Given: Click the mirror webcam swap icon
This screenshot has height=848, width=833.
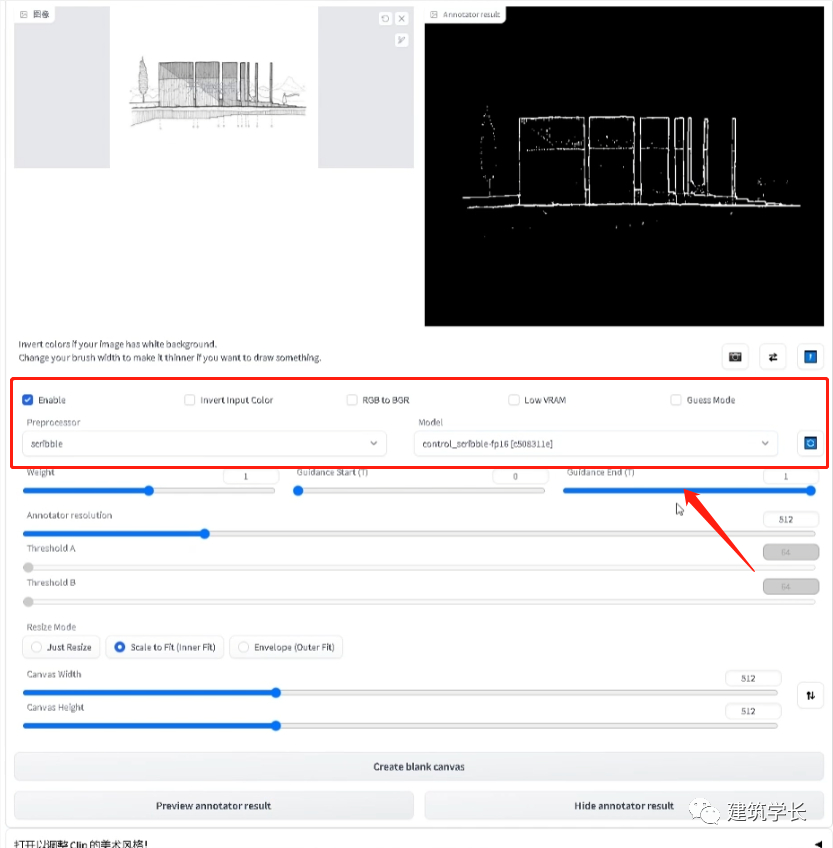Looking at the screenshot, I should (x=774, y=357).
